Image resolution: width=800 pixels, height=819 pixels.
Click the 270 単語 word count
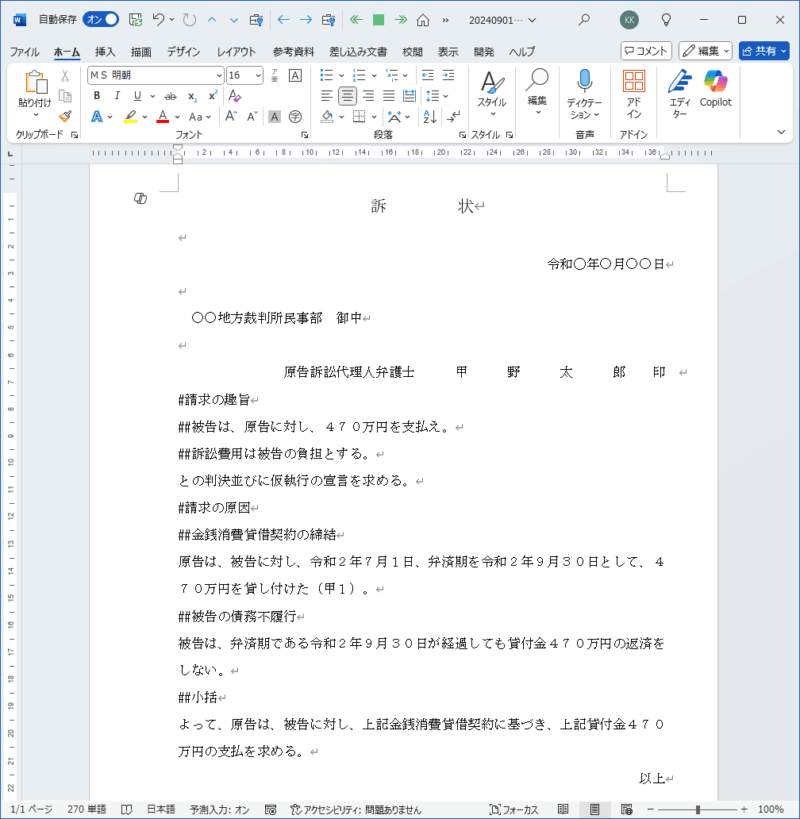pos(87,810)
